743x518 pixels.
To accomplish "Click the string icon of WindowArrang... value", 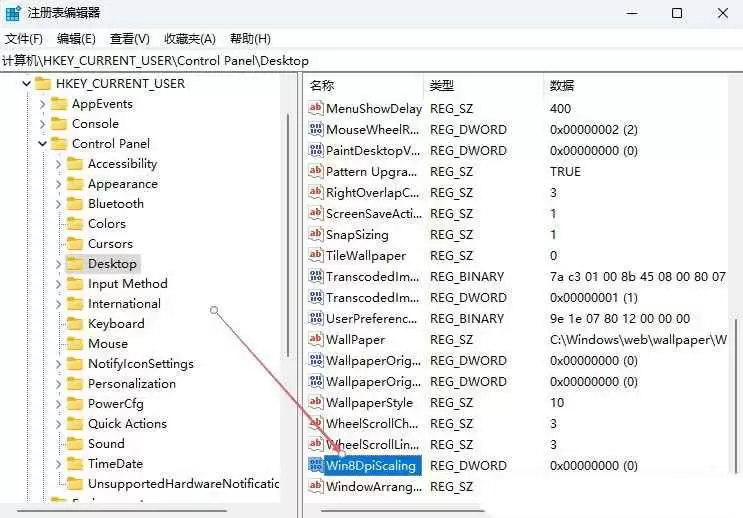I will pyautogui.click(x=316, y=486).
